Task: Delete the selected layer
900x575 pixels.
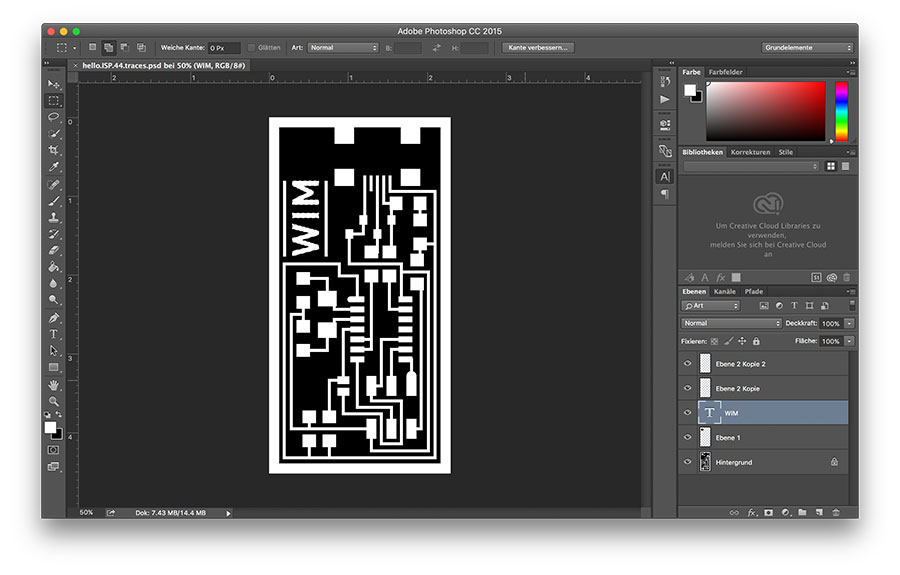Action: tap(836, 512)
